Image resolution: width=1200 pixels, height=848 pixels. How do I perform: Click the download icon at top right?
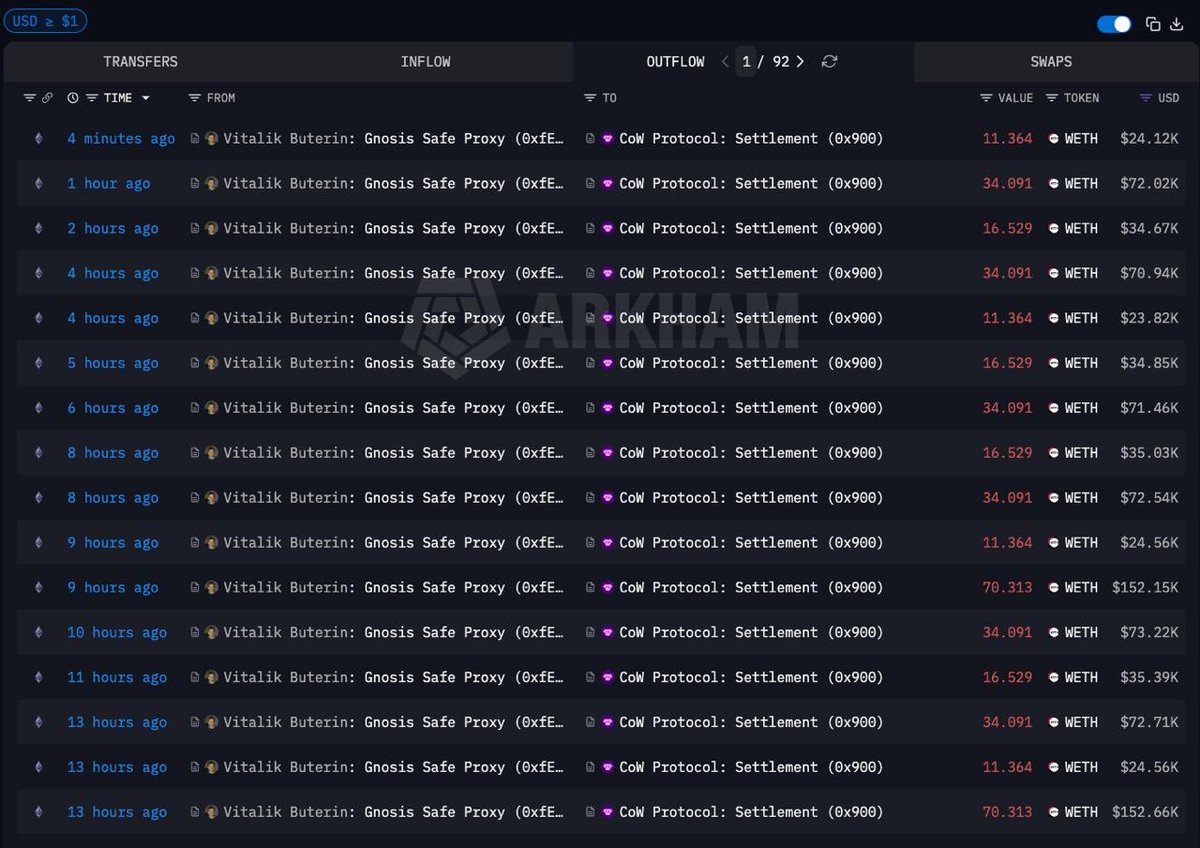(1177, 24)
